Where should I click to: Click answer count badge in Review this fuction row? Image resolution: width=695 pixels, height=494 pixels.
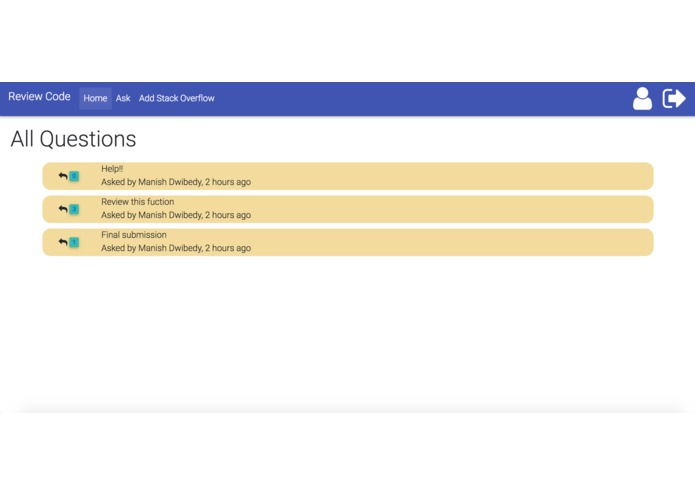(74, 209)
